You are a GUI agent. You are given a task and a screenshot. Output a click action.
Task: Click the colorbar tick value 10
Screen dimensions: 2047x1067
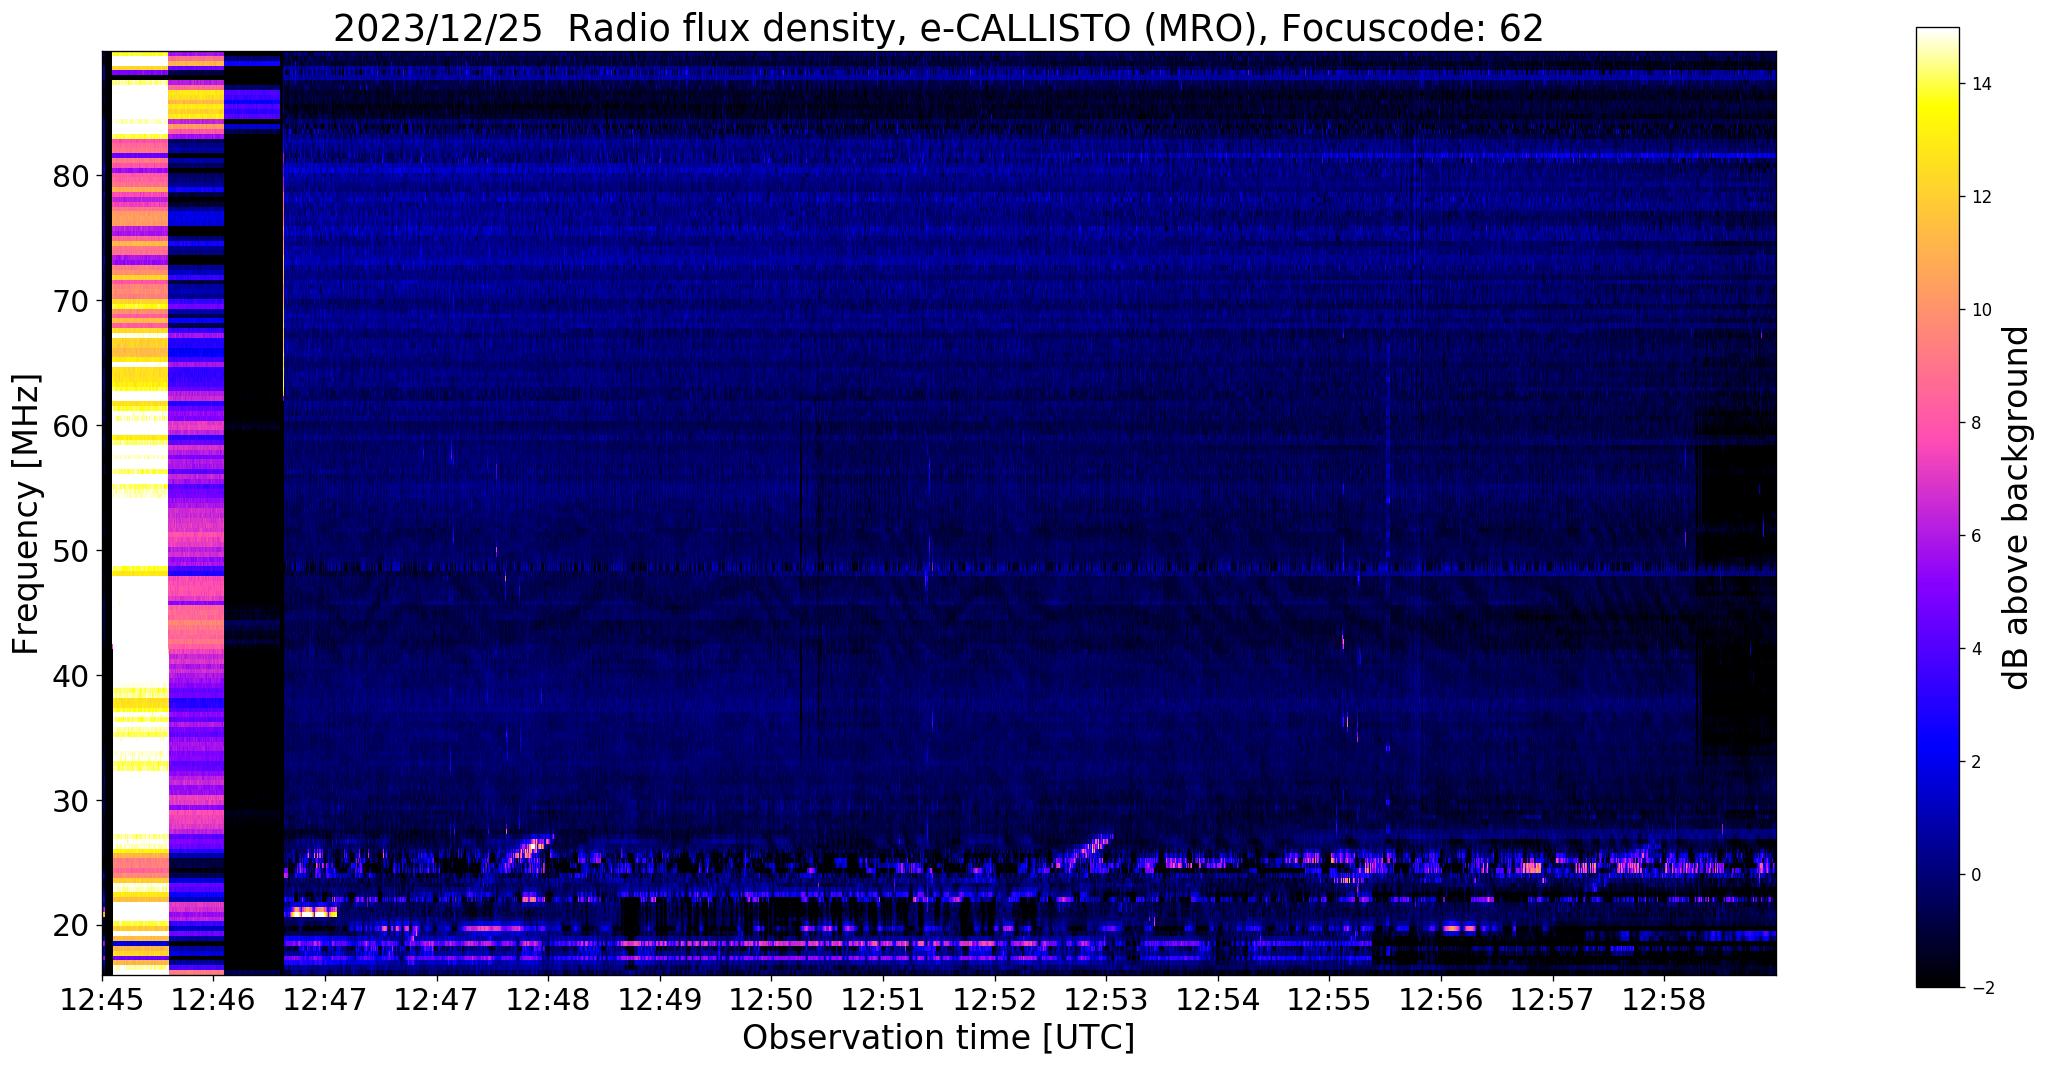pos(1980,310)
